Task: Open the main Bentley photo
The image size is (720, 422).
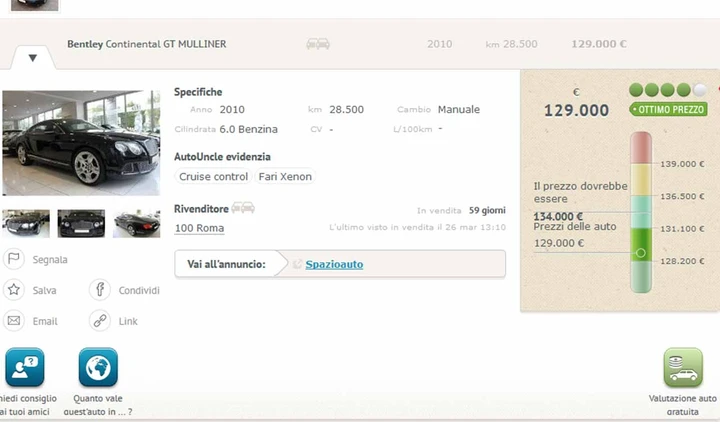Action: [x=81, y=143]
